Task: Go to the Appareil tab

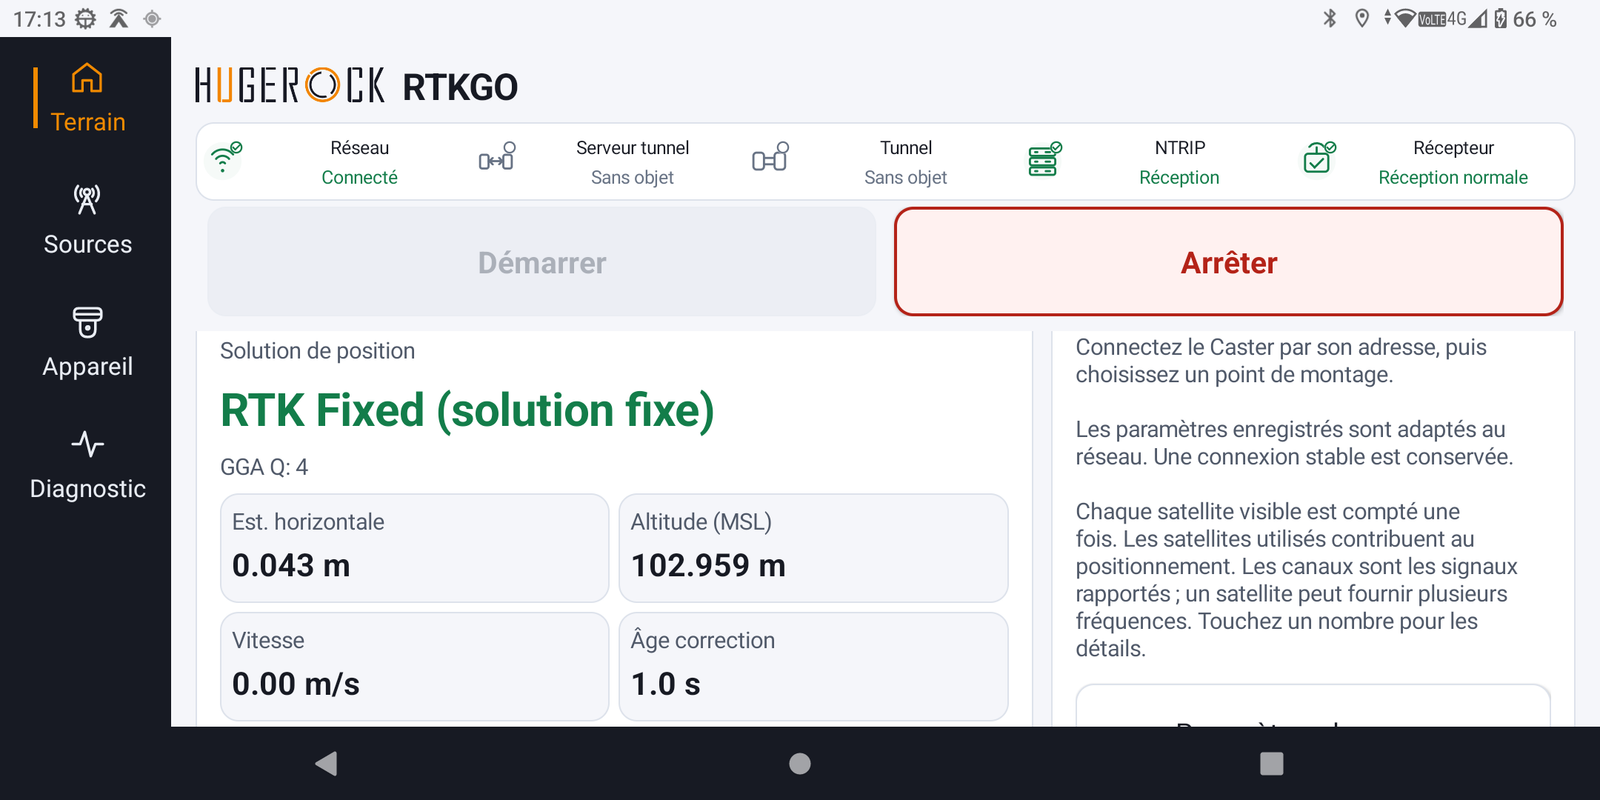Action: tap(87, 343)
